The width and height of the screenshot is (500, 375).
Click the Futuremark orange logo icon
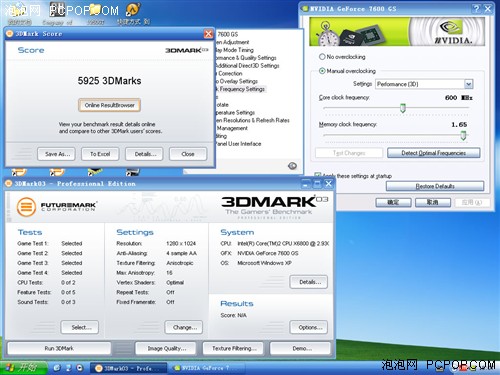[26, 207]
